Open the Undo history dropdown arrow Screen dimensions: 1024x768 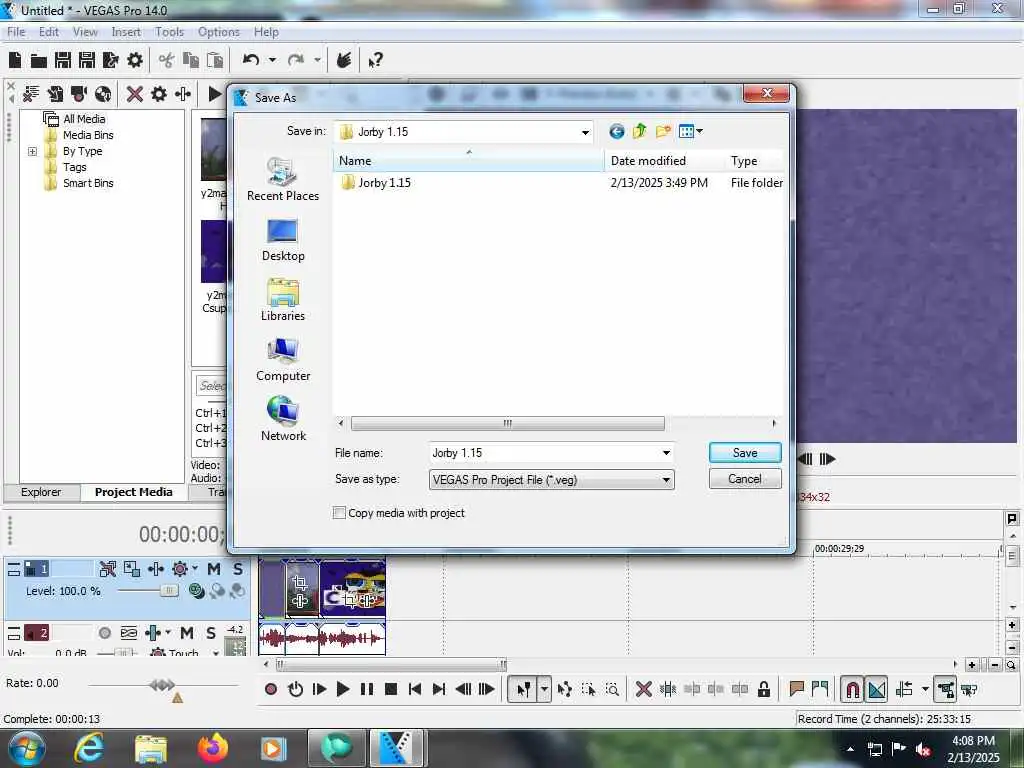click(x=272, y=60)
